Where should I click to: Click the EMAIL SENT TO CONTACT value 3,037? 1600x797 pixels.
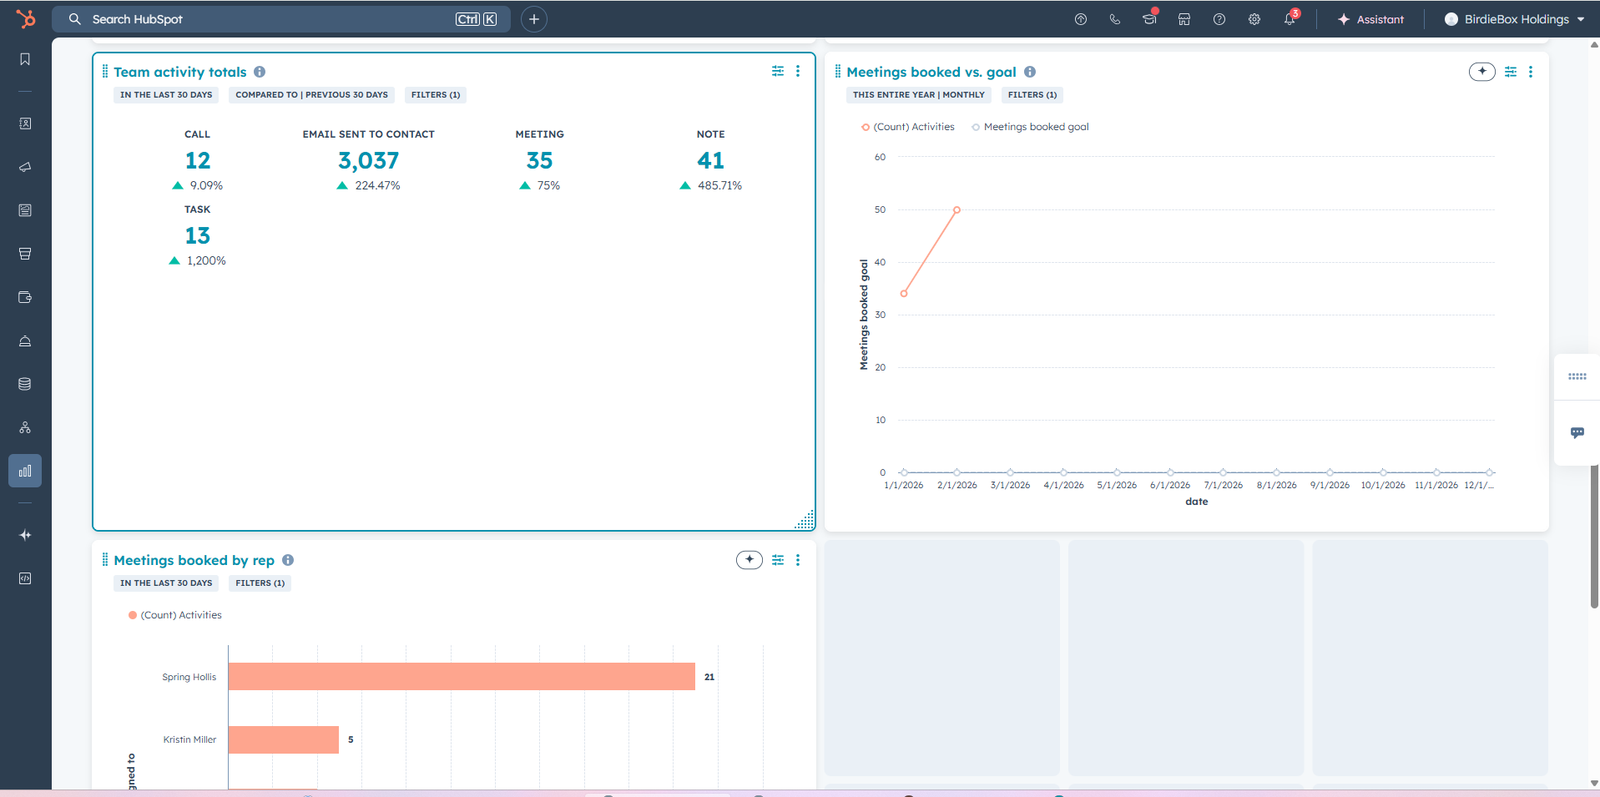click(x=368, y=160)
